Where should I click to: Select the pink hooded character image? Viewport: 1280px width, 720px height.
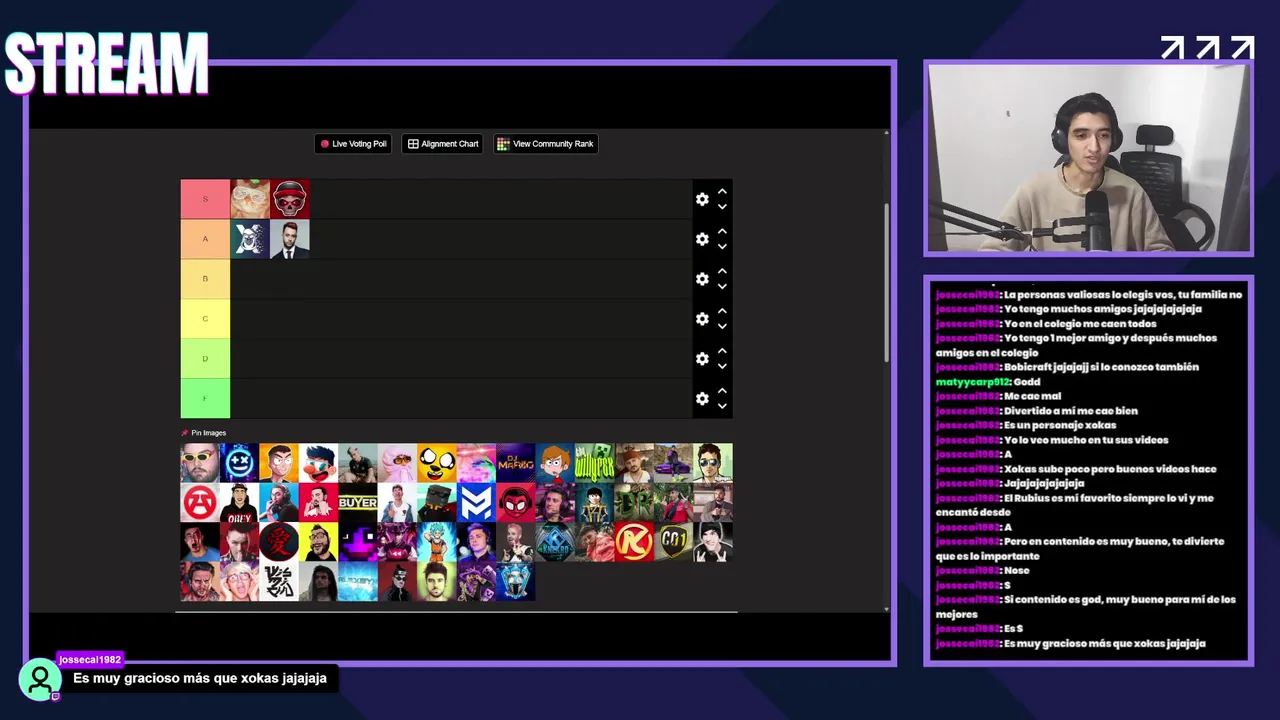click(x=397, y=463)
